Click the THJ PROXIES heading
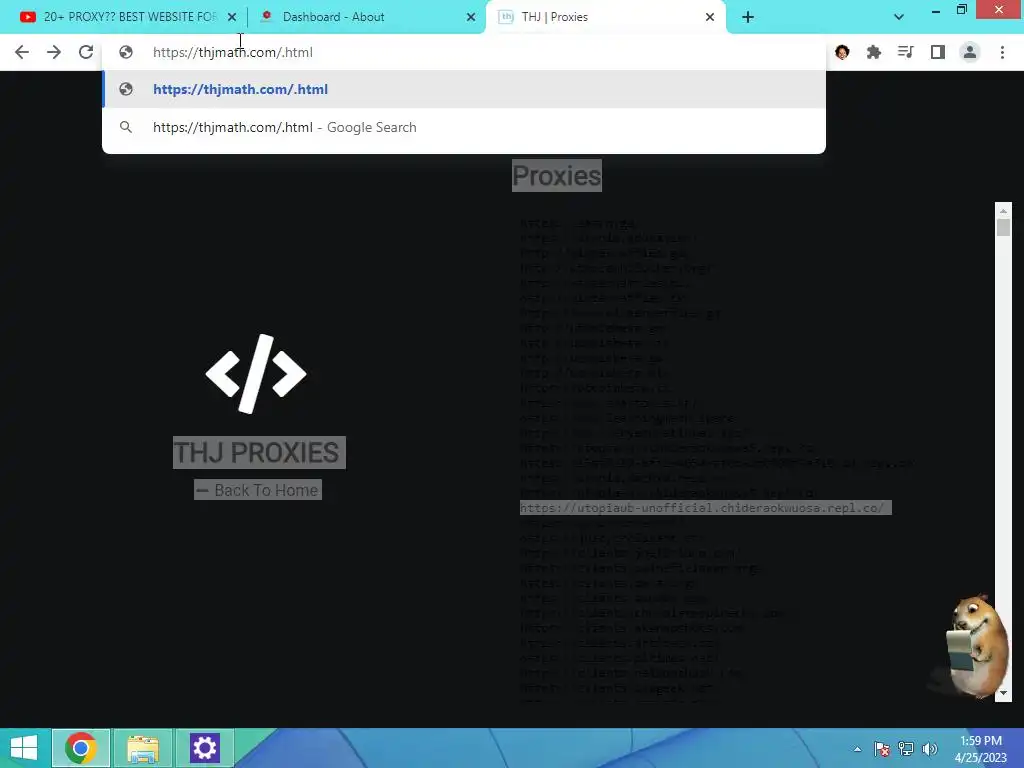The image size is (1024, 768). [259, 452]
